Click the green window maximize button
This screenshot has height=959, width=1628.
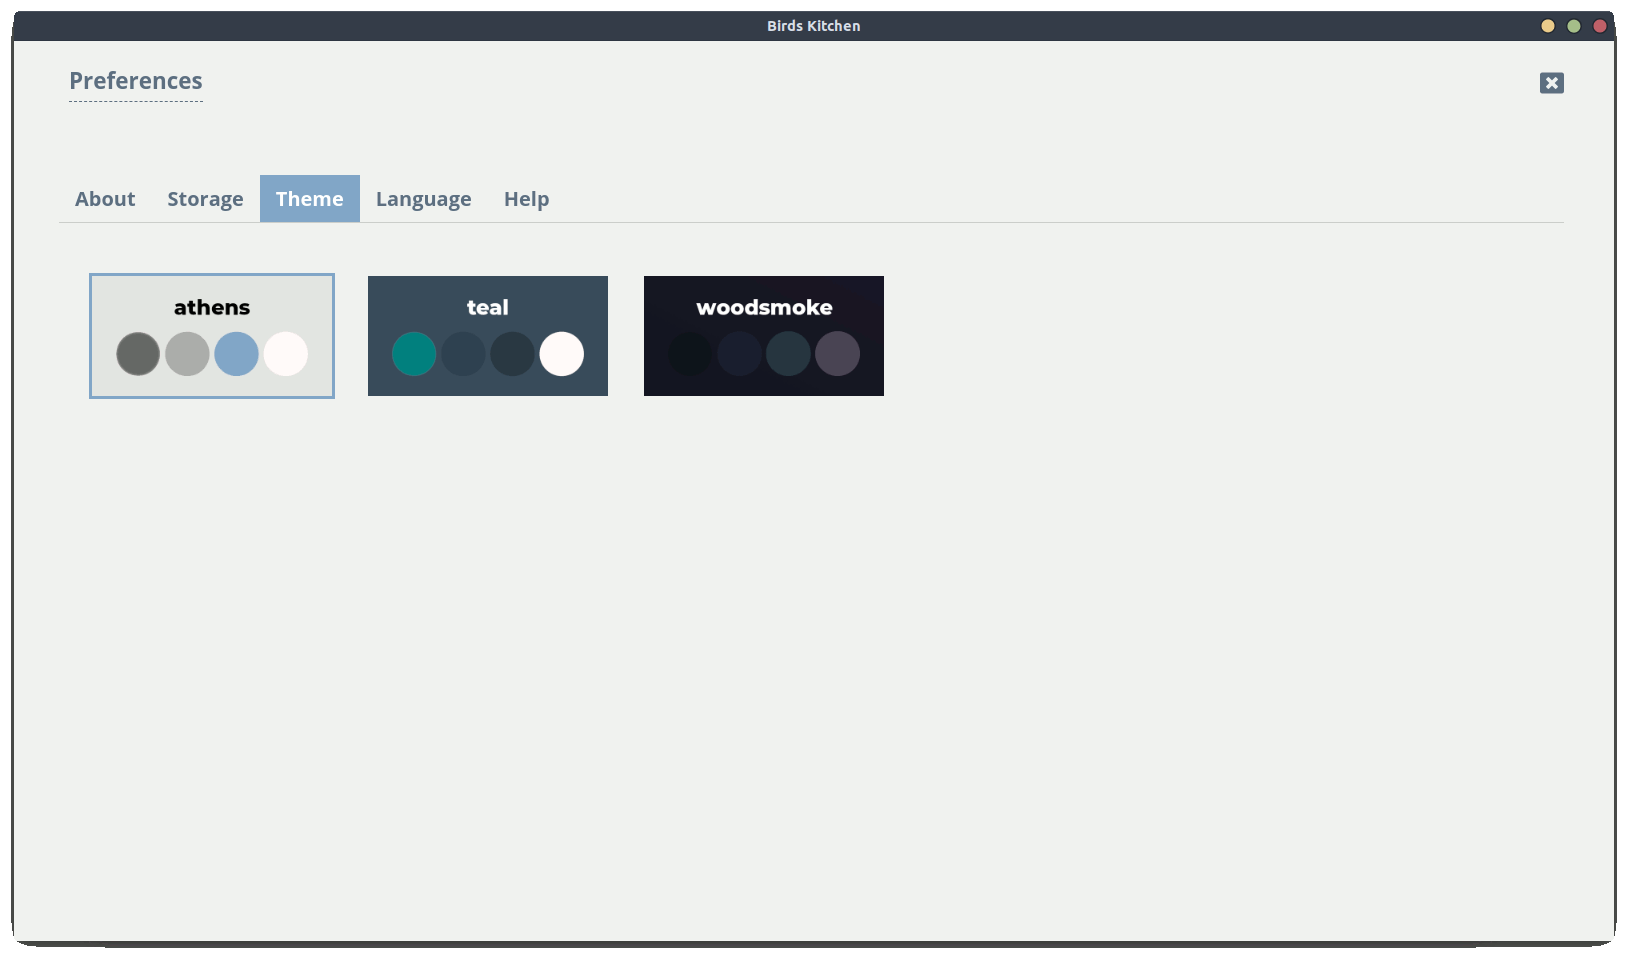[x=1574, y=26]
